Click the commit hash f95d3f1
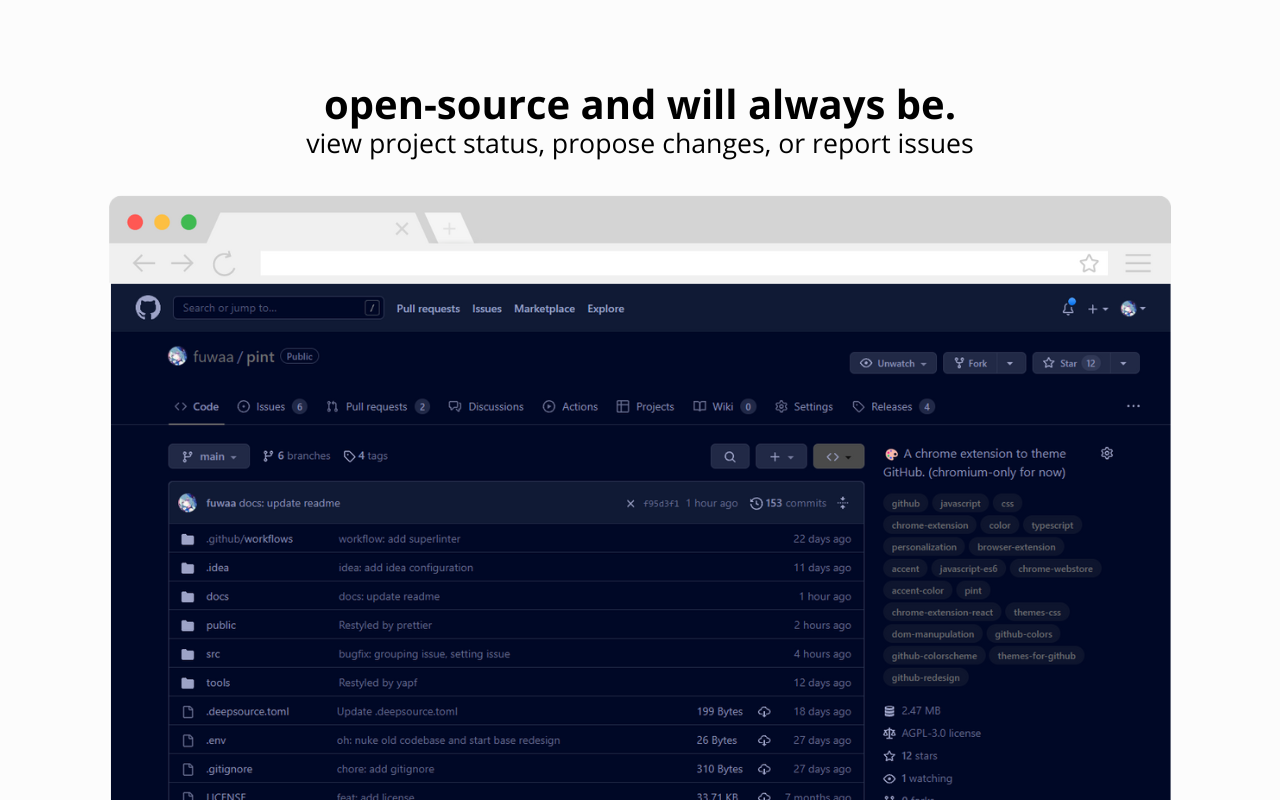The width and height of the screenshot is (1280, 800). pyautogui.click(x=661, y=503)
